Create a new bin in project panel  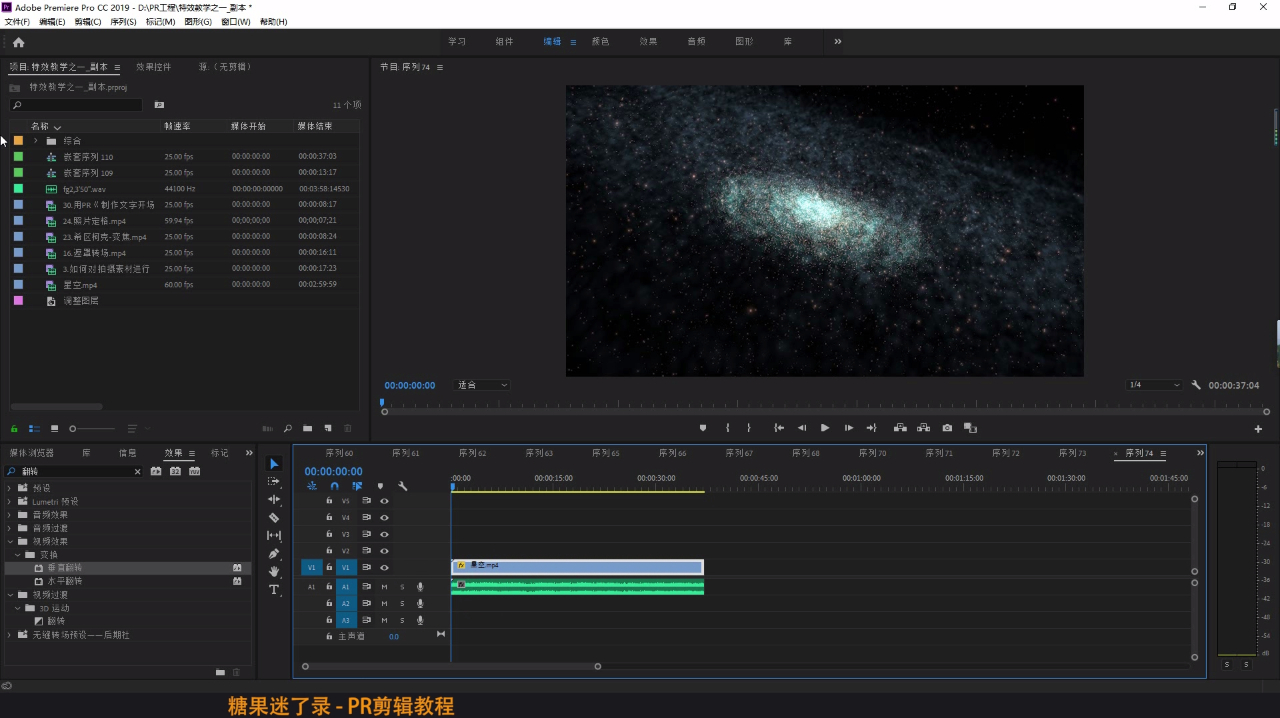[308, 429]
